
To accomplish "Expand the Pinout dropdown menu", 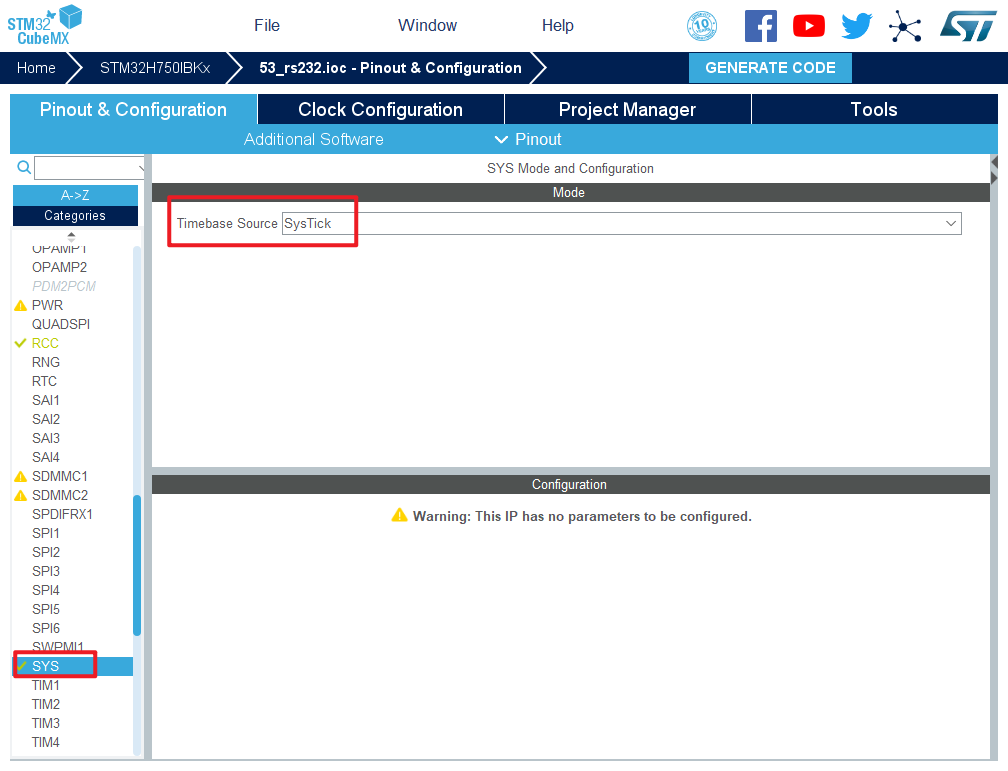I will [x=528, y=139].
